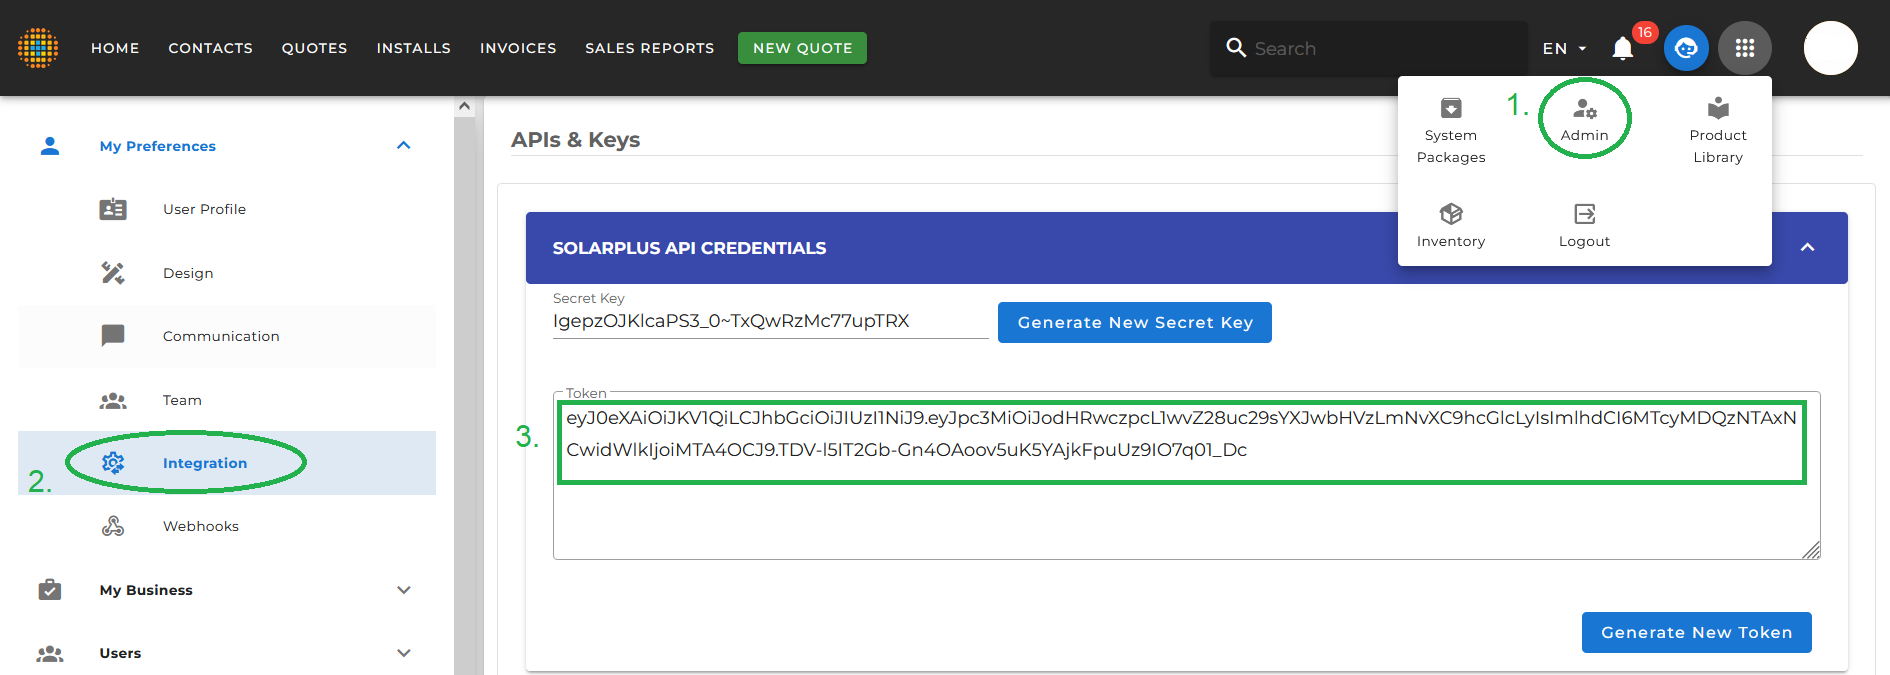Toggle the apps grid menu icon

[1745, 48]
